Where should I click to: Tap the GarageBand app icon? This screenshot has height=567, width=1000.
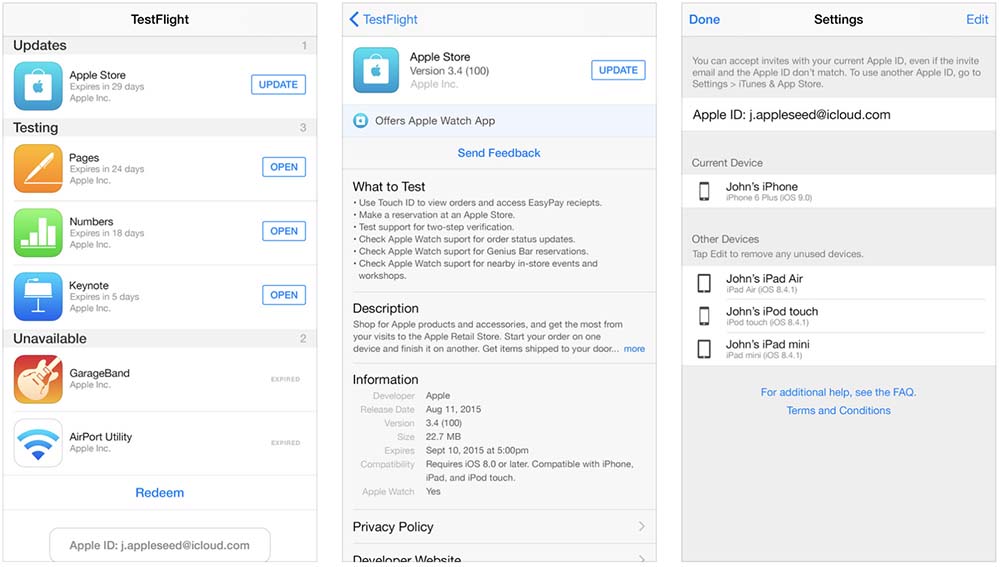tap(38, 379)
